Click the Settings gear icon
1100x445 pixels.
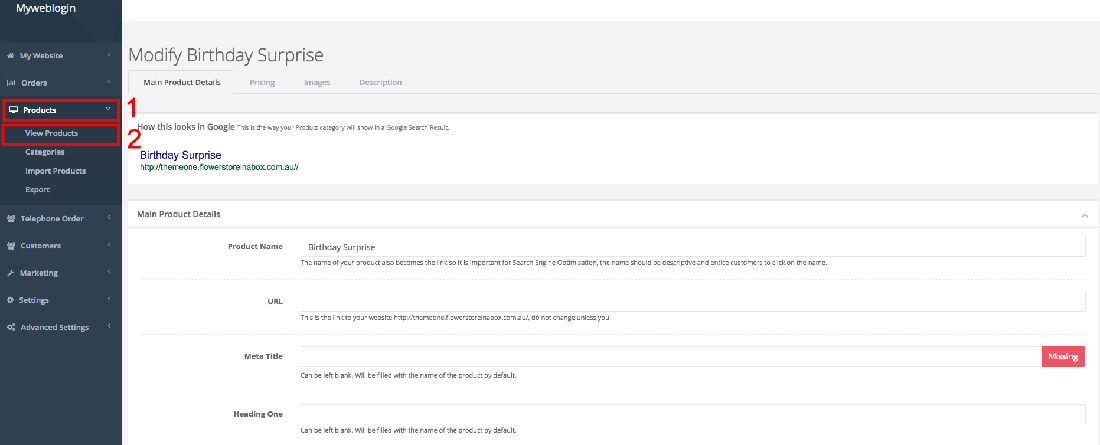tap(11, 300)
